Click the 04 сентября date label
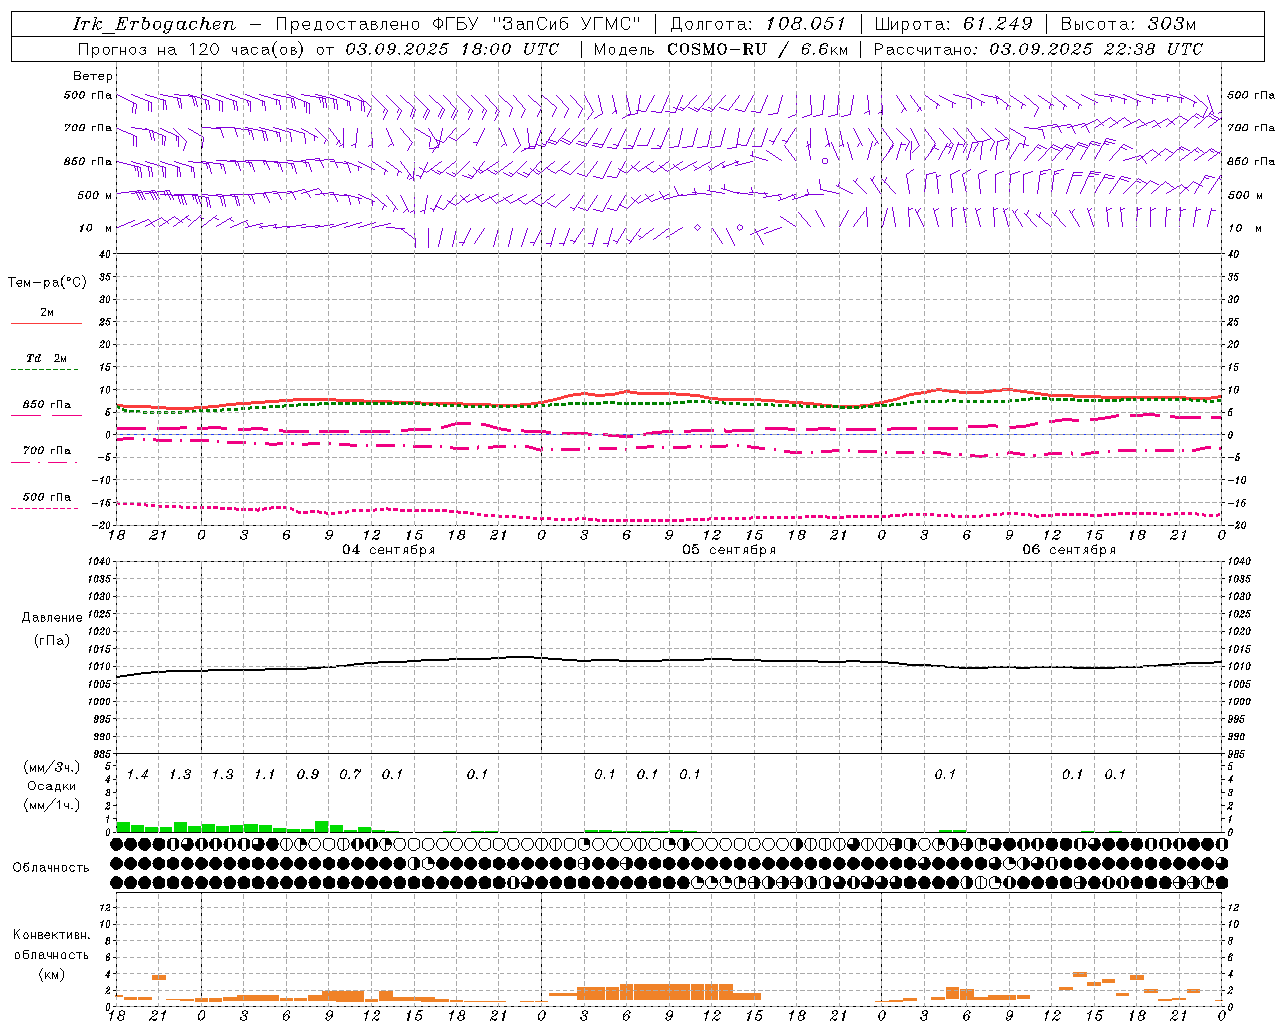Image resolution: width=1280 pixels, height=1024 pixels. pyautogui.click(x=388, y=550)
